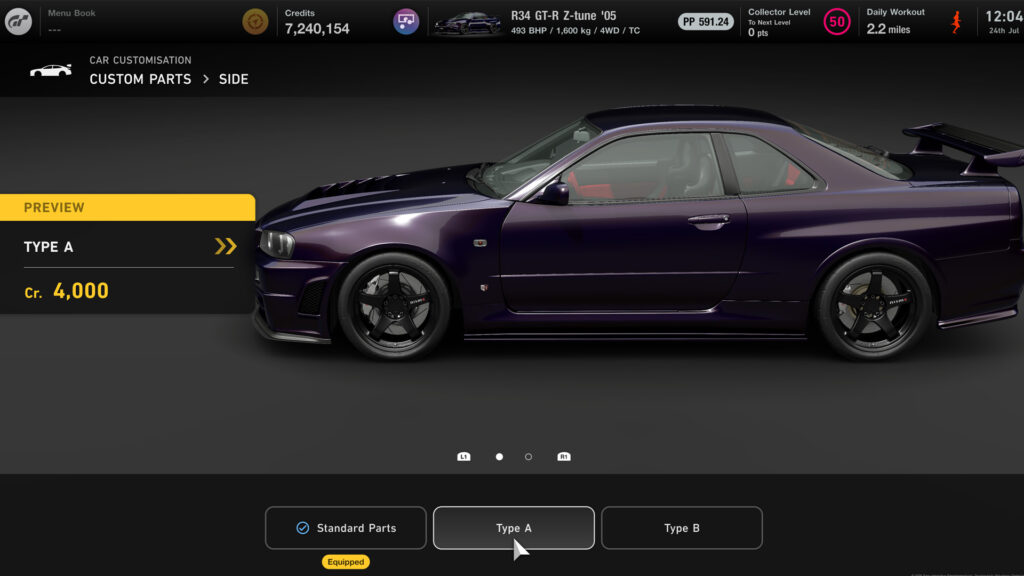Click the Gran Turismo logo icon
1024x576 pixels.
[x=18, y=22]
